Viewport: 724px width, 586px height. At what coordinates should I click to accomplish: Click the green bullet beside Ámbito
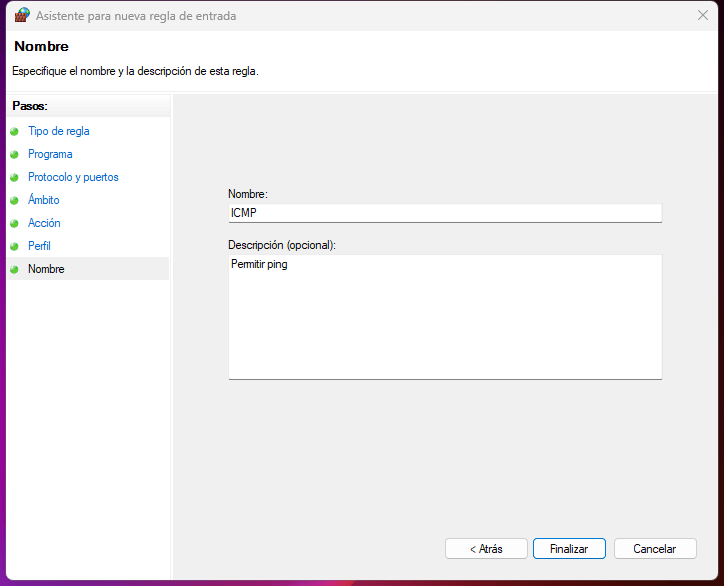click(14, 200)
